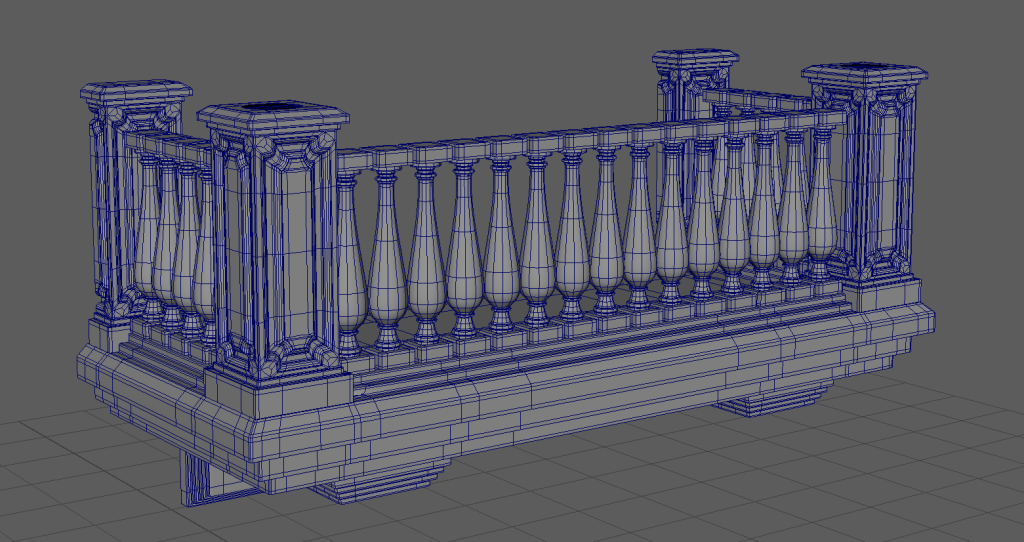Viewport: 1024px width, 542px height.
Task: Pick the short handrail on the left side
Action: coord(168,149)
